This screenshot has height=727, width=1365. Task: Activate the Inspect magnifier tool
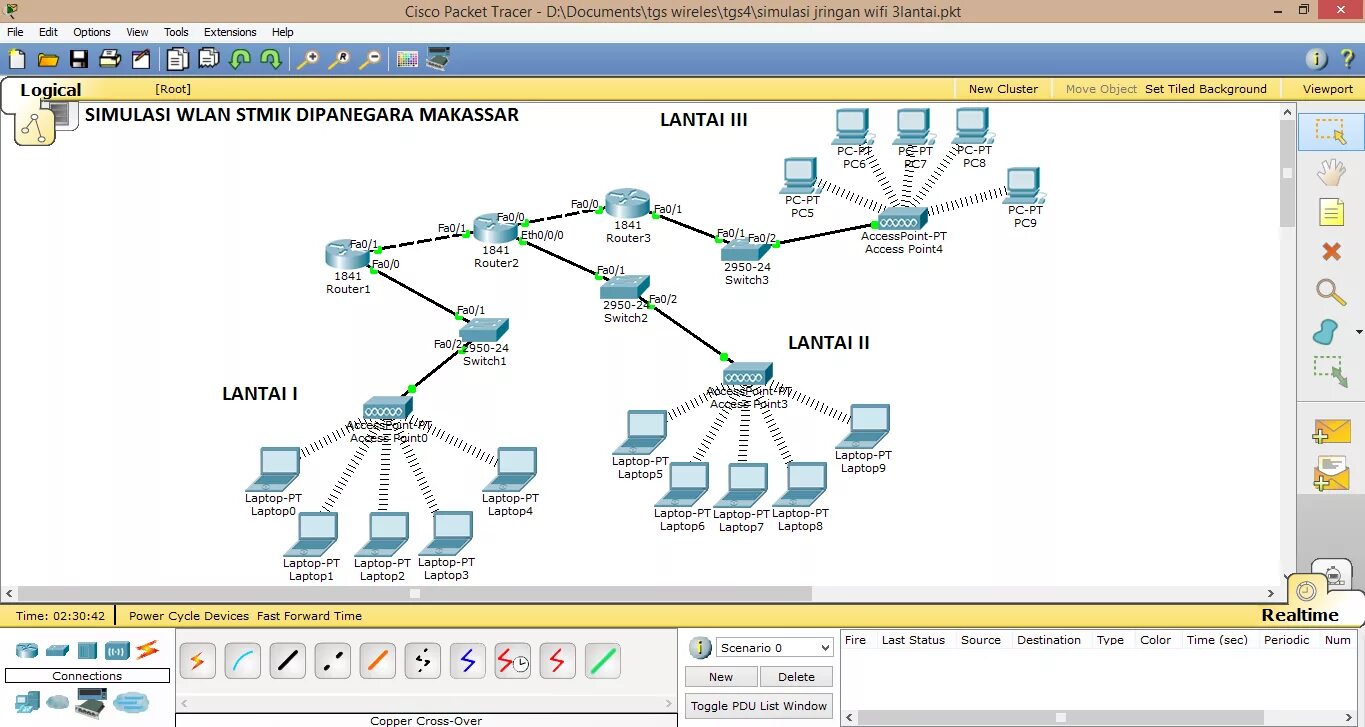1330,292
